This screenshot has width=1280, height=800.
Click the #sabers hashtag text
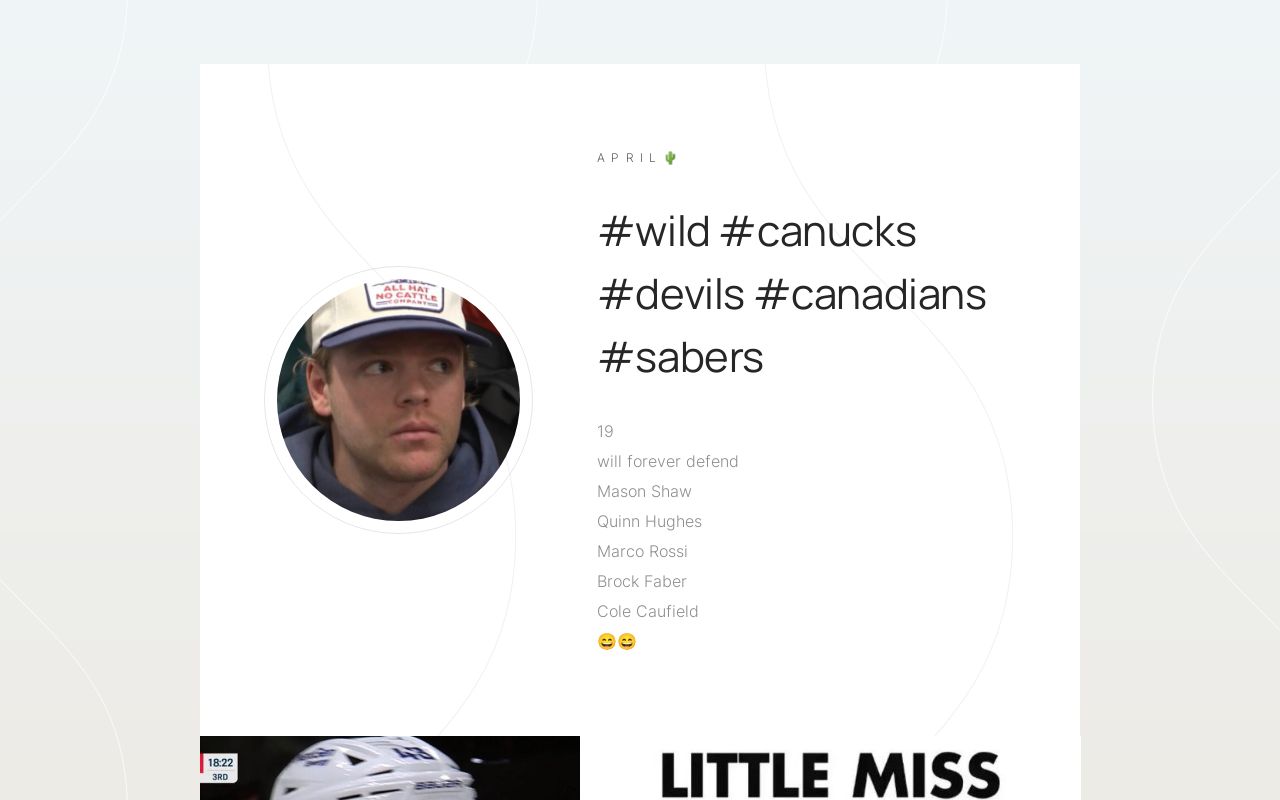681,358
